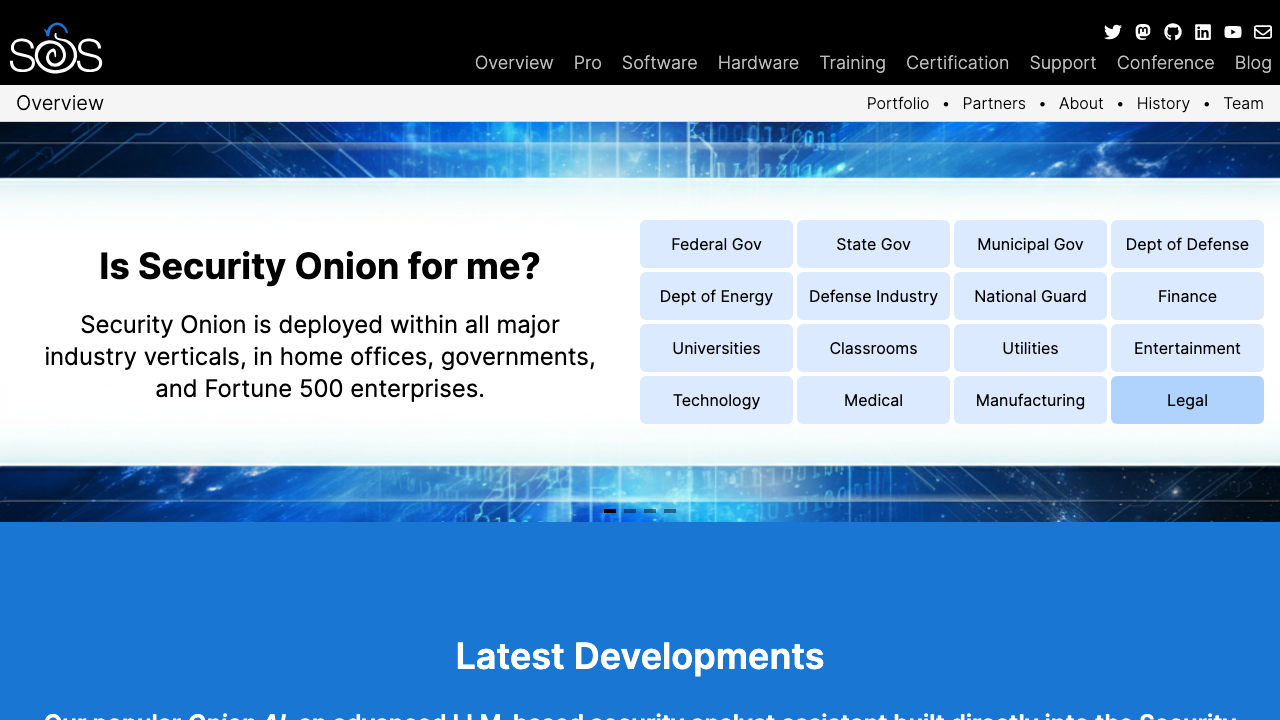Viewport: 1280px width, 720px height.
Task: Jump to the History section link
Action: click(1163, 104)
